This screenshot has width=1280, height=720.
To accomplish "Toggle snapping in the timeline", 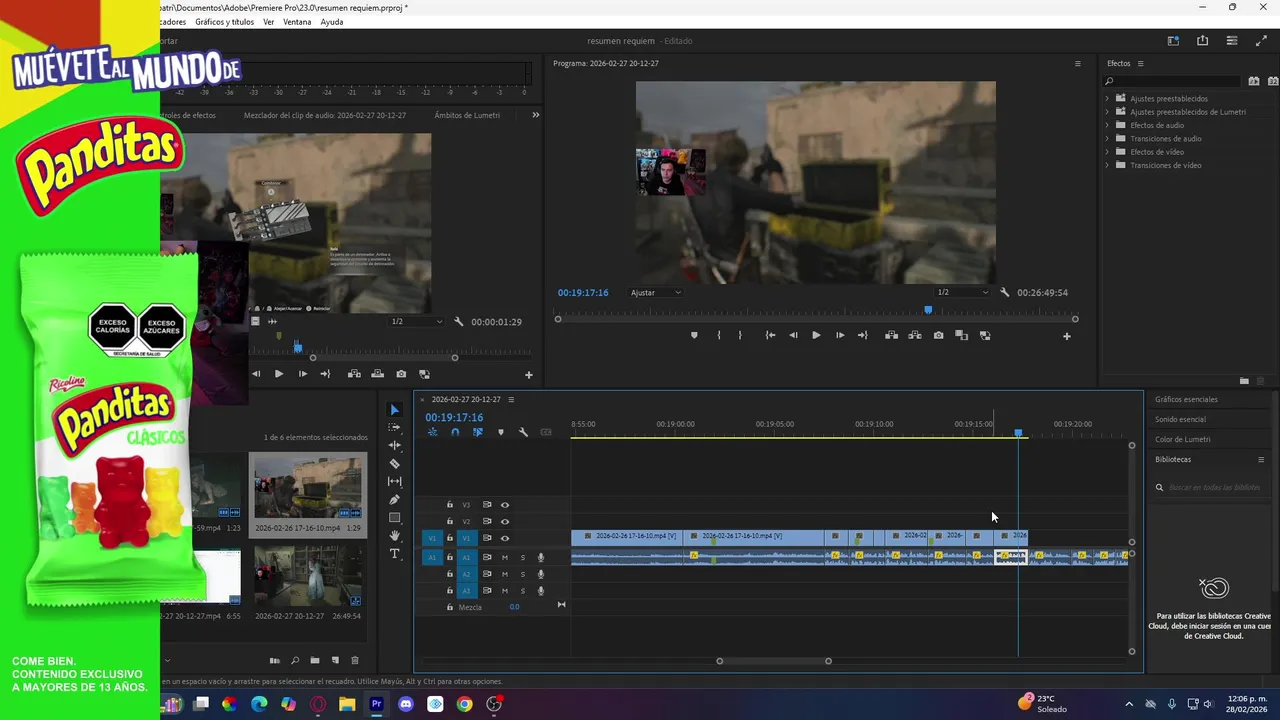I will [455, 432].
